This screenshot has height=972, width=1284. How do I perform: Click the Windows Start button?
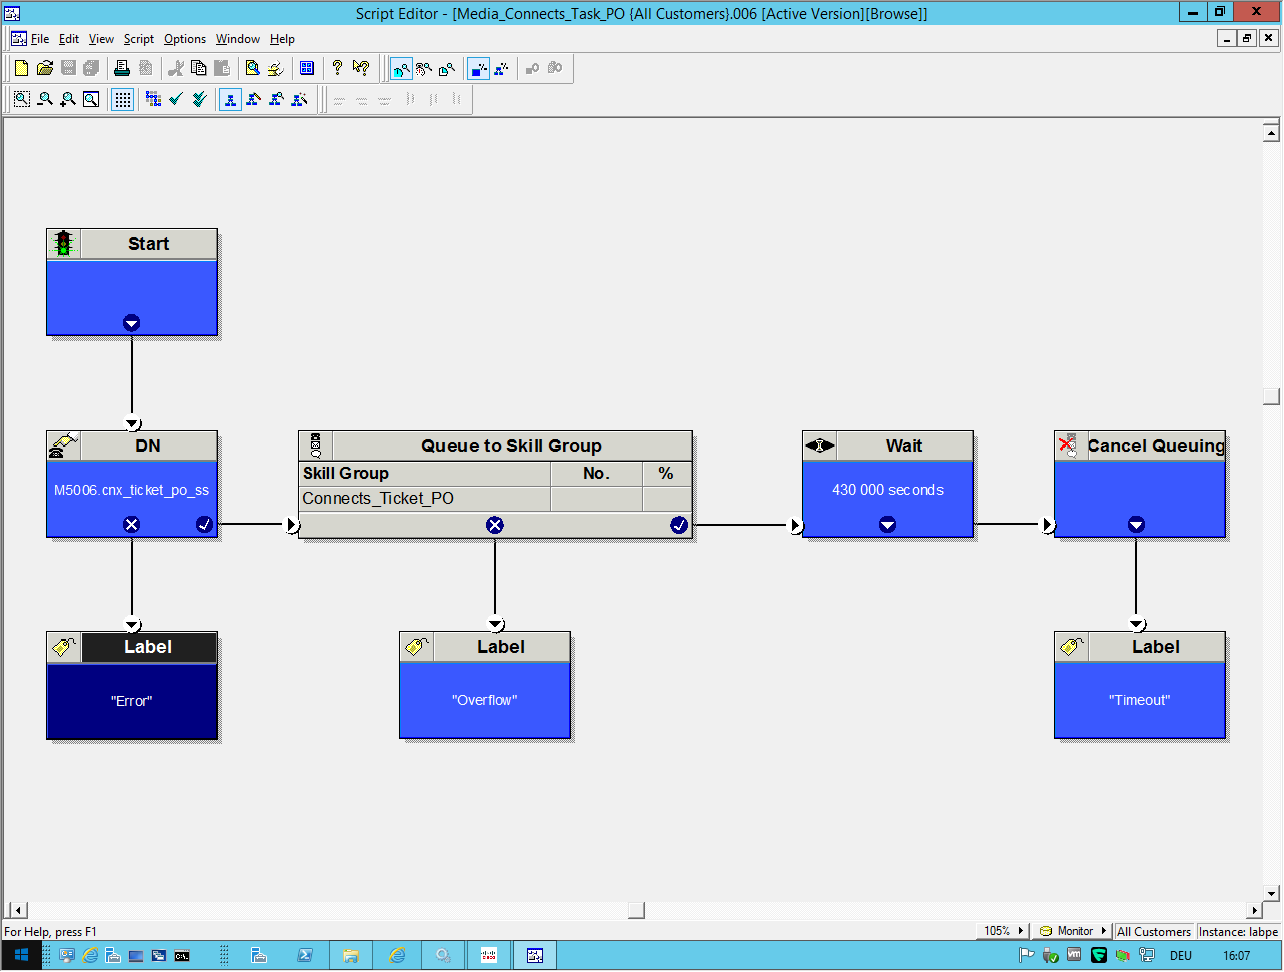pyautogui.click(x=21, y=956)
